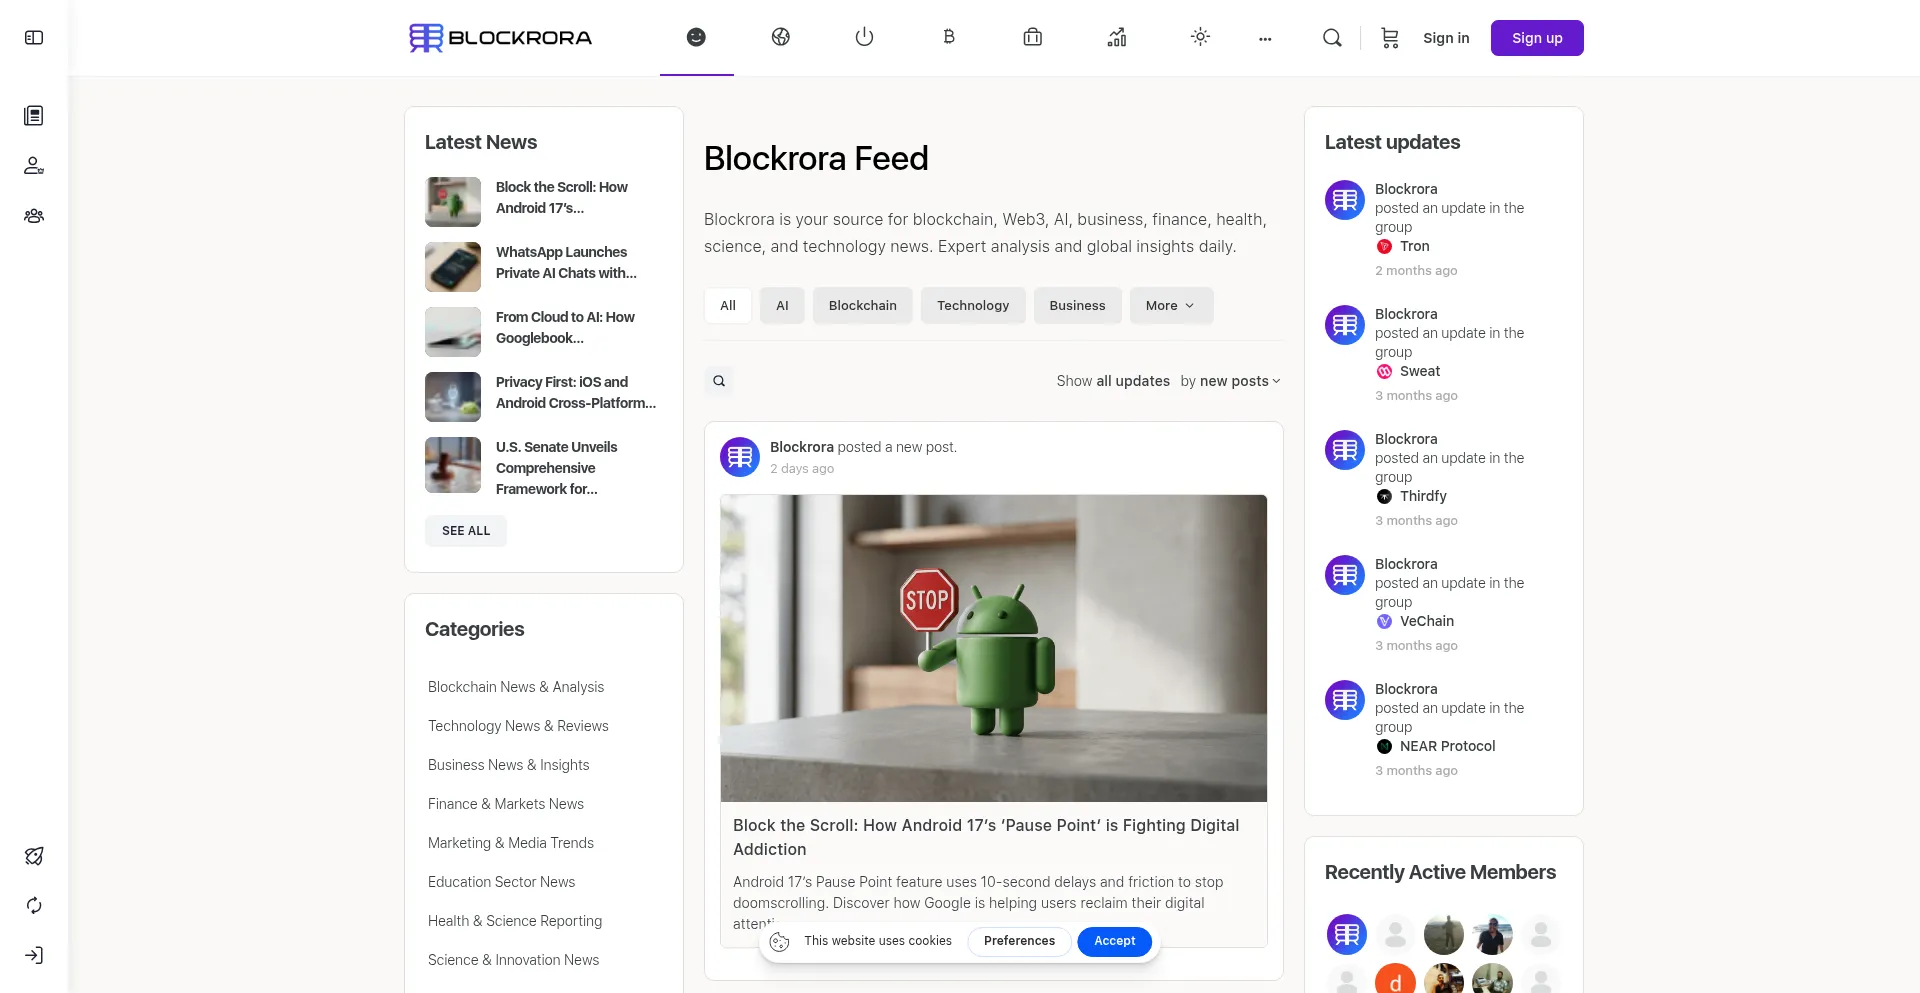This screenshot has width=1920, height=993.
Task: Select the smiley face nav icon
Action: [696, 37]
